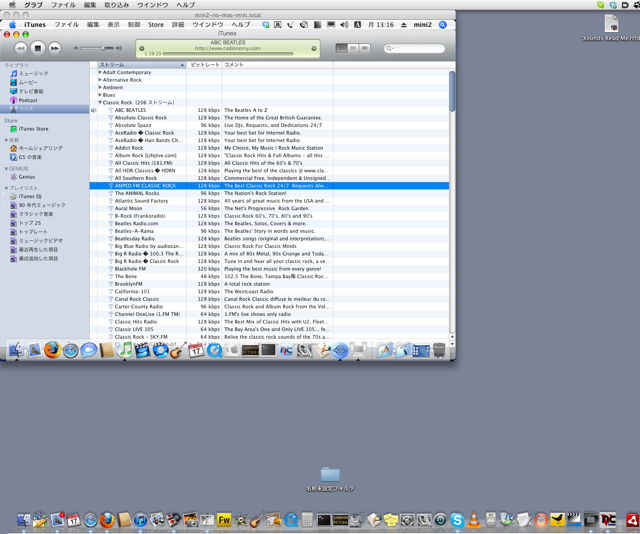
Task: Click iTunes icon in the remote dock
Action: 124,350
